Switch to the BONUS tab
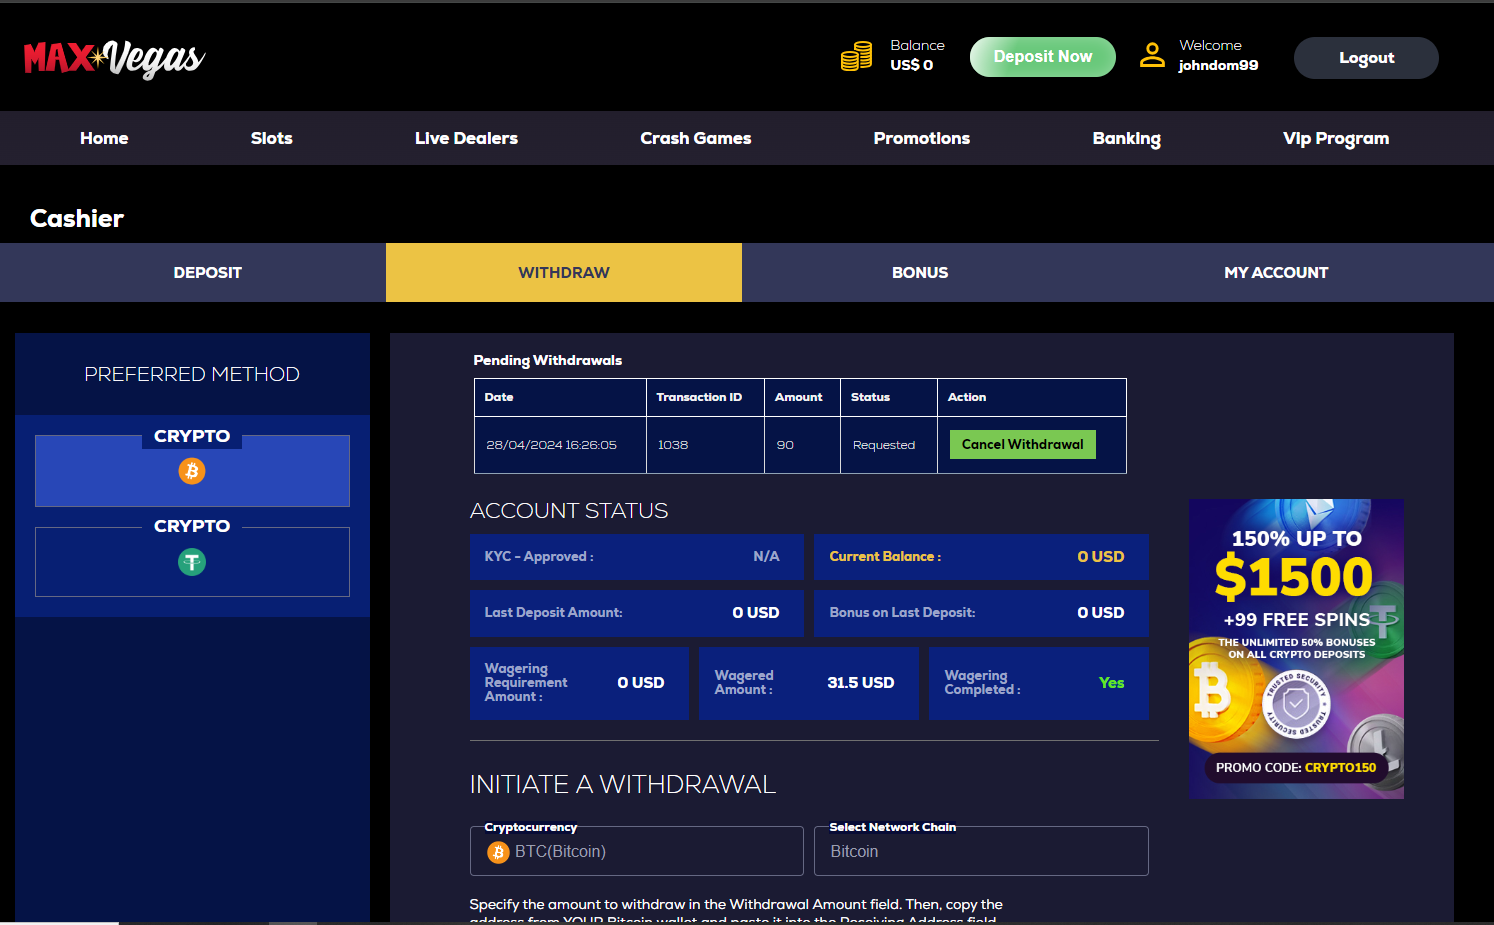 pyautogui.click(x=920, y=272)
